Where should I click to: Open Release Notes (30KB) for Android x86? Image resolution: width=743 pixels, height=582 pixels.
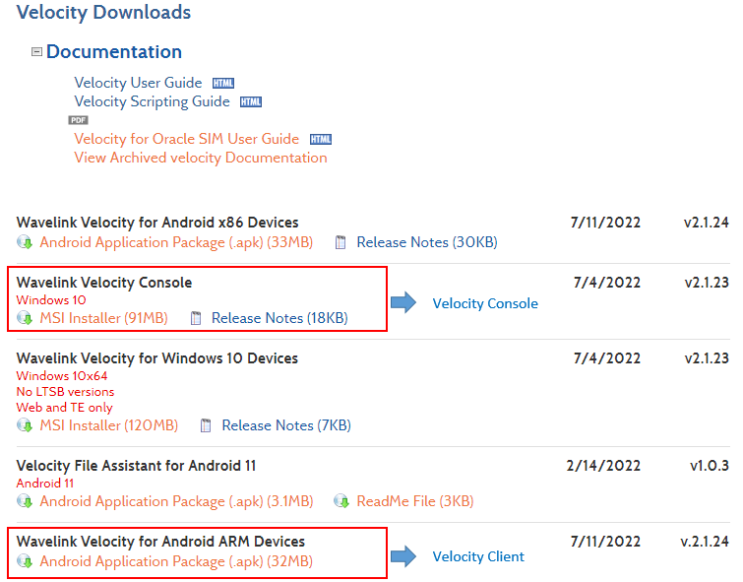tap(426, 242)
